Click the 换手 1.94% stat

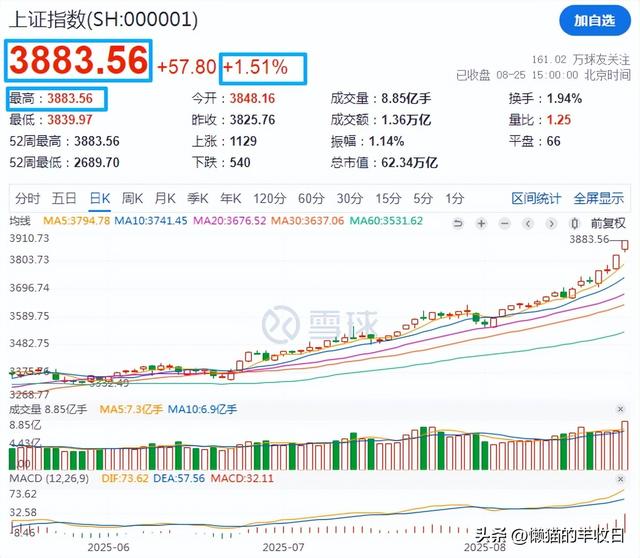pyautogui.click(x=545, y=98)
